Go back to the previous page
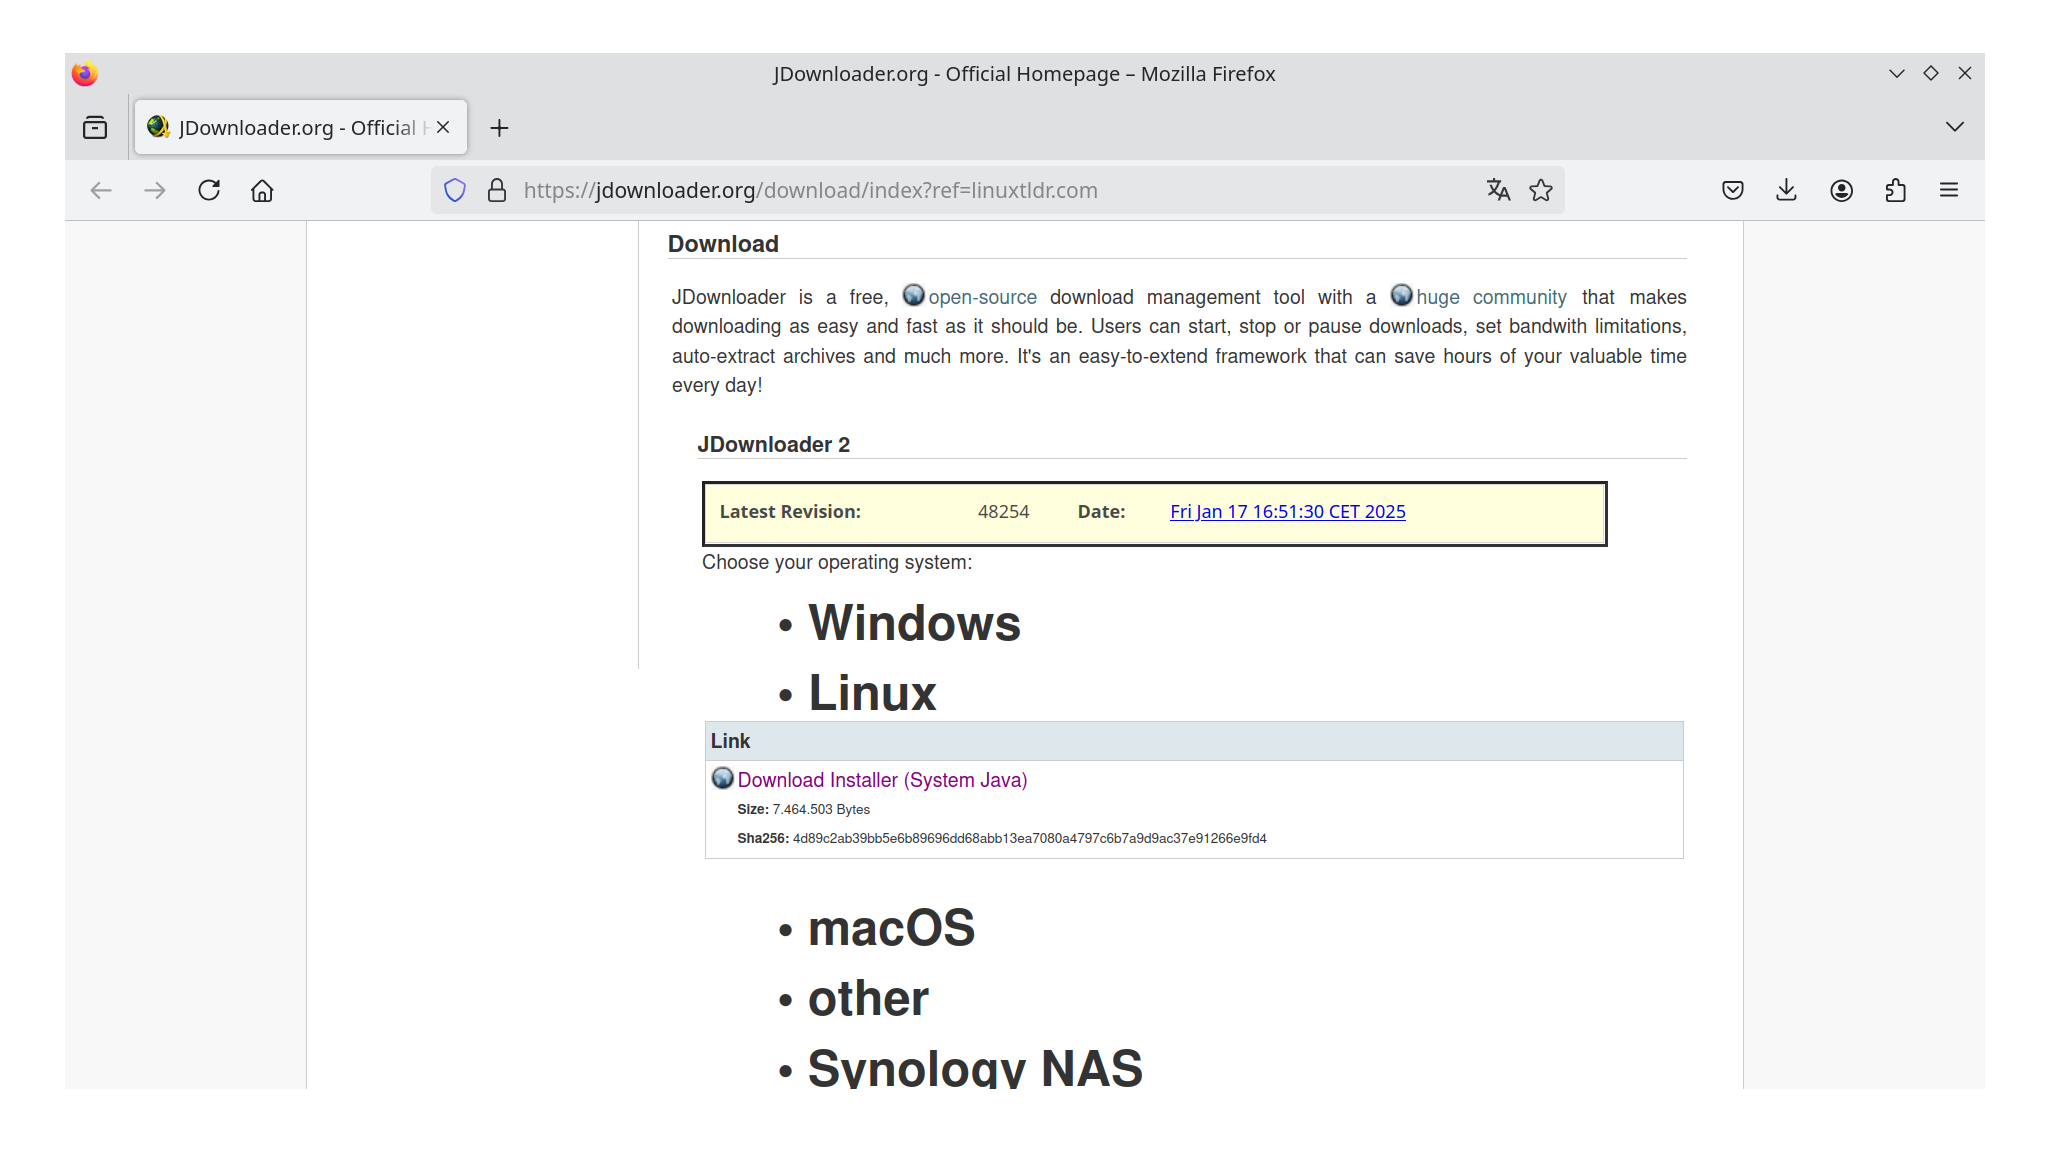 click(101, 190)
